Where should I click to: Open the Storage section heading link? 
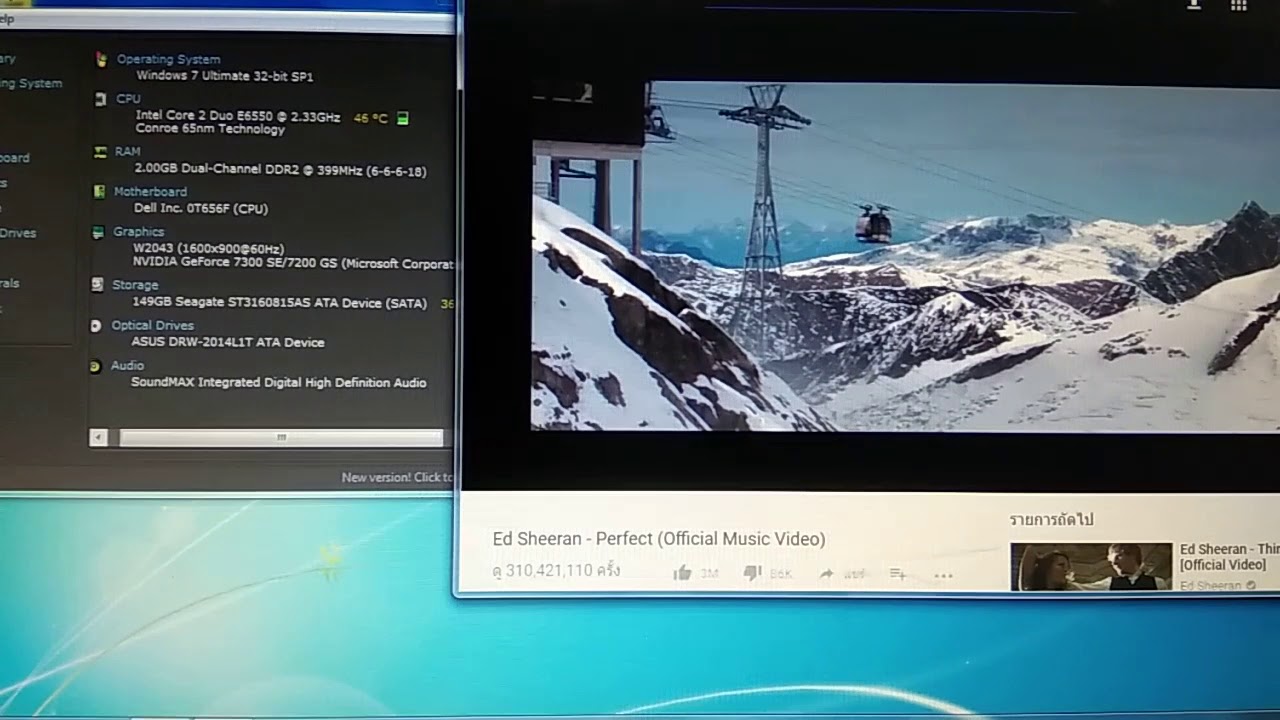pos(135,285)
